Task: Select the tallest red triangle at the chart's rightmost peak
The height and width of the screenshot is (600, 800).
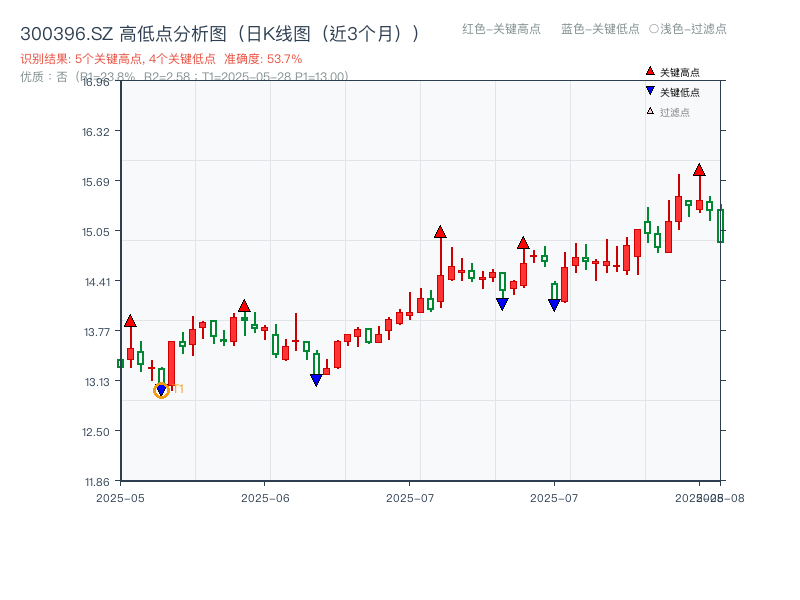Action: (x=698, y=170)
